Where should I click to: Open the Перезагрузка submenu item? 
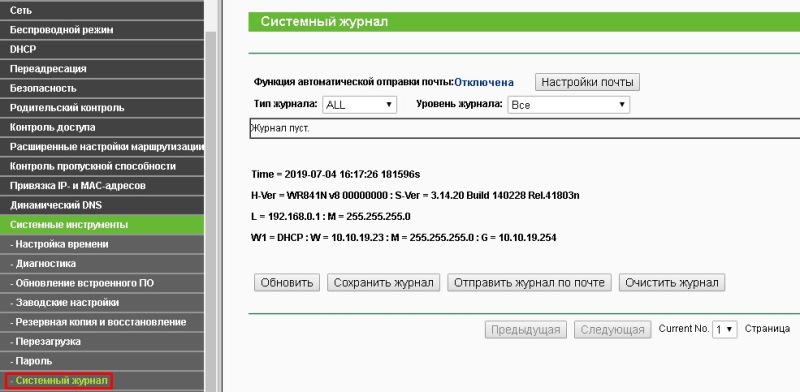[x=102, y=341]
